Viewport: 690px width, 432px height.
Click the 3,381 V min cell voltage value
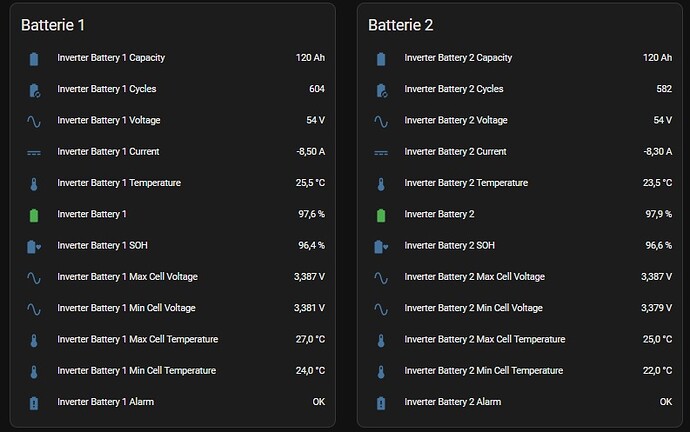click(309, 308)
